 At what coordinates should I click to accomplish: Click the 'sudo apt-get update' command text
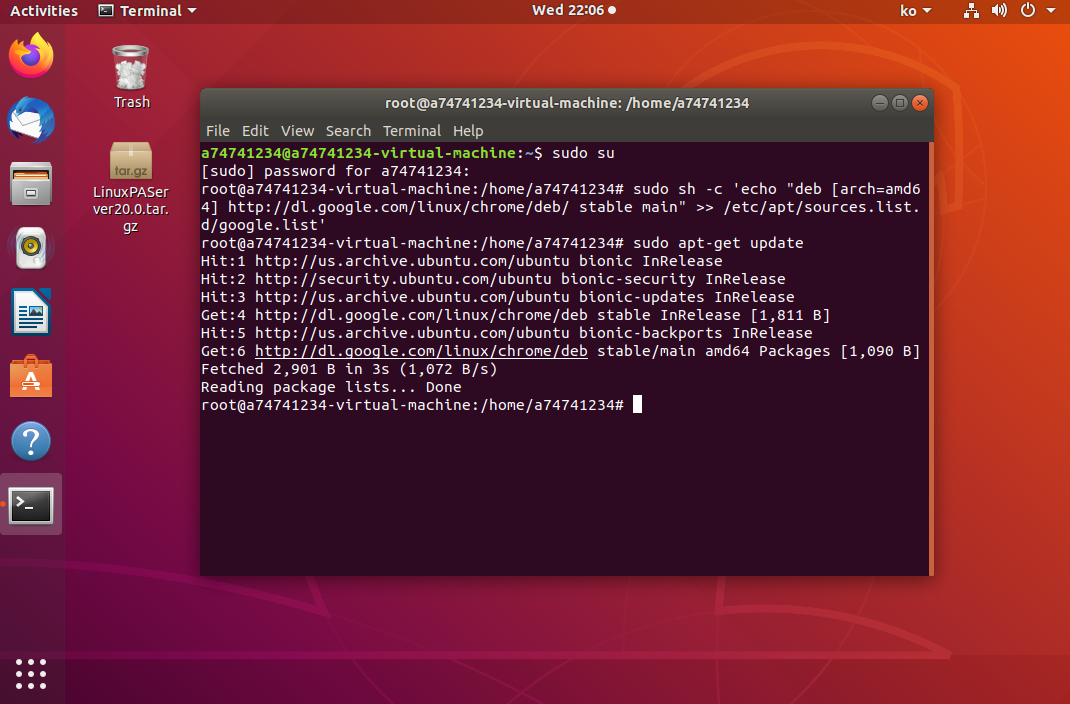718,243
